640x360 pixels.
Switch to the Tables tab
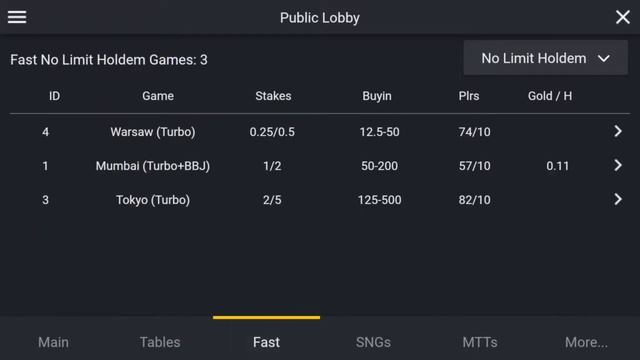point(160,342)
